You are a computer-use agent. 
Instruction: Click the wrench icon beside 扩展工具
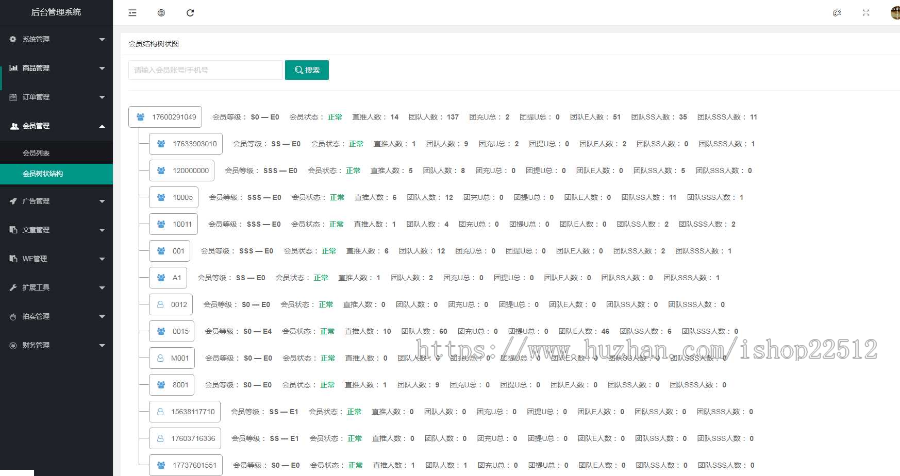(x=13, y=287)
